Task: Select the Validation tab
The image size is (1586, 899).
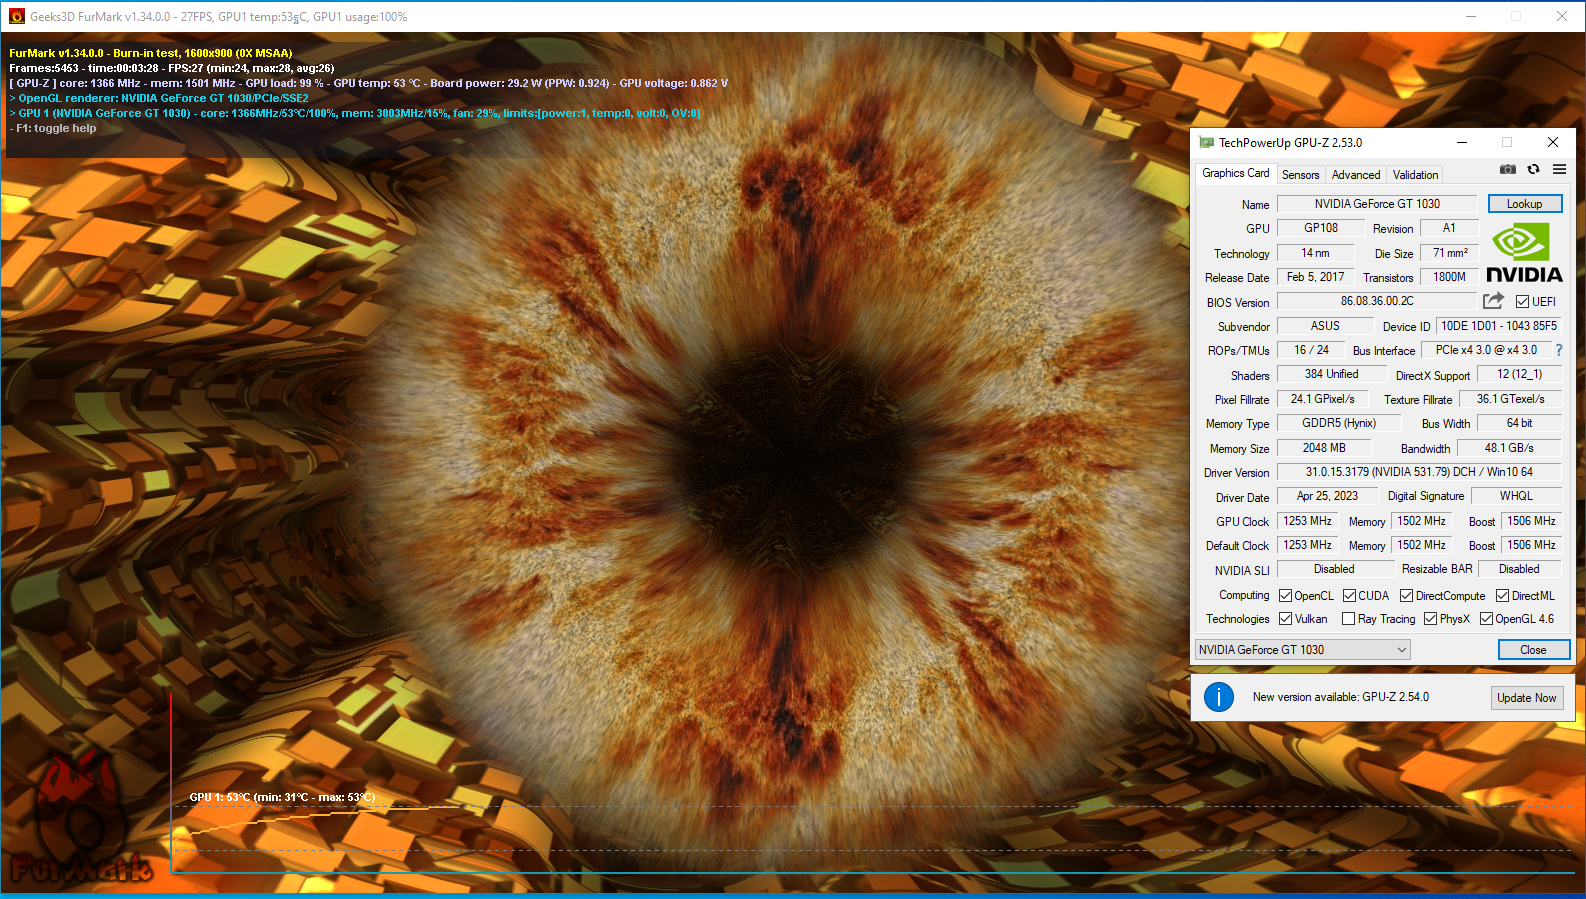Action: 1415,175
